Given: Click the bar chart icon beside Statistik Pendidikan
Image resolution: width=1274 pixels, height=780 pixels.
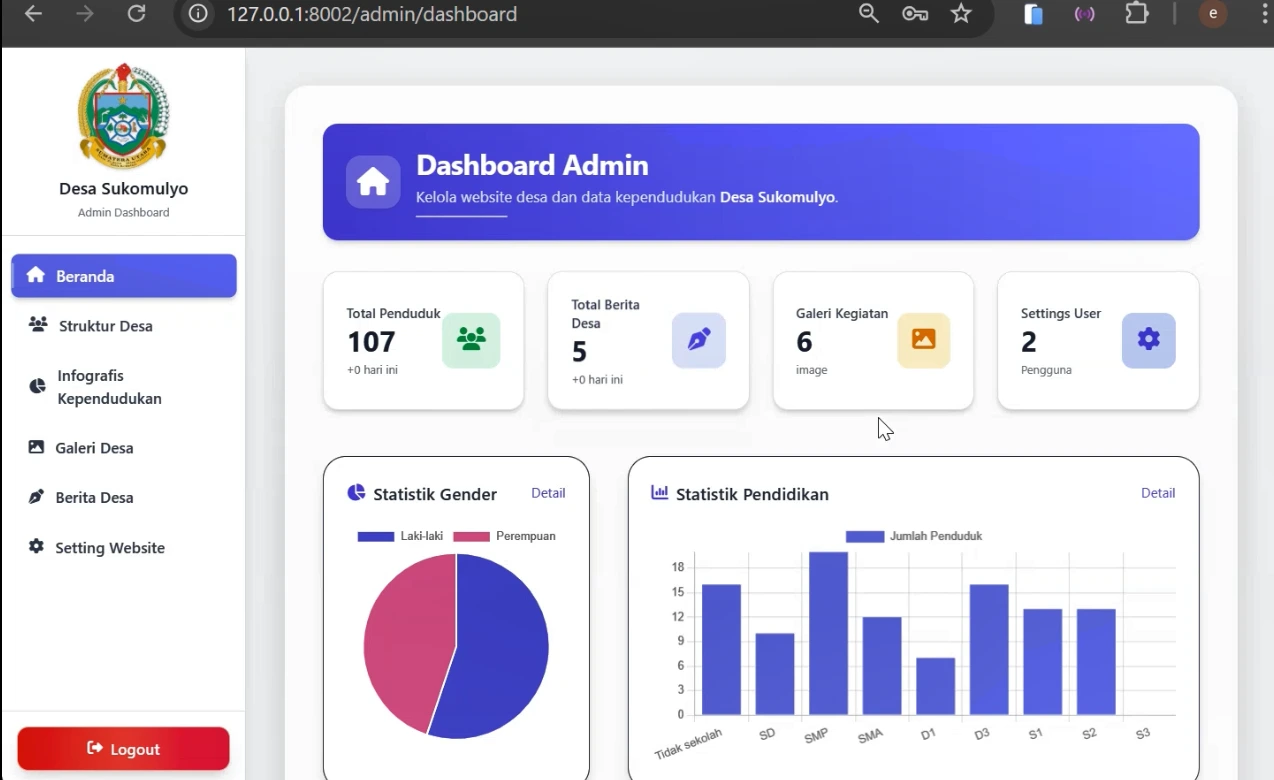Looking at the screenshot, I should [659, 493].
